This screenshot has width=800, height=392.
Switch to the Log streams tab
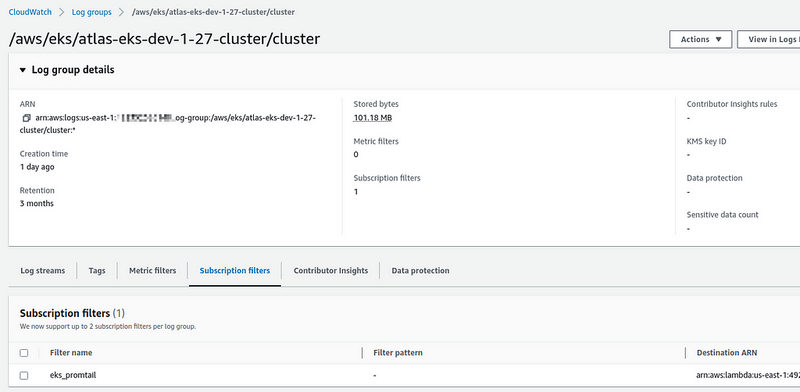click(x=43, y=271)
